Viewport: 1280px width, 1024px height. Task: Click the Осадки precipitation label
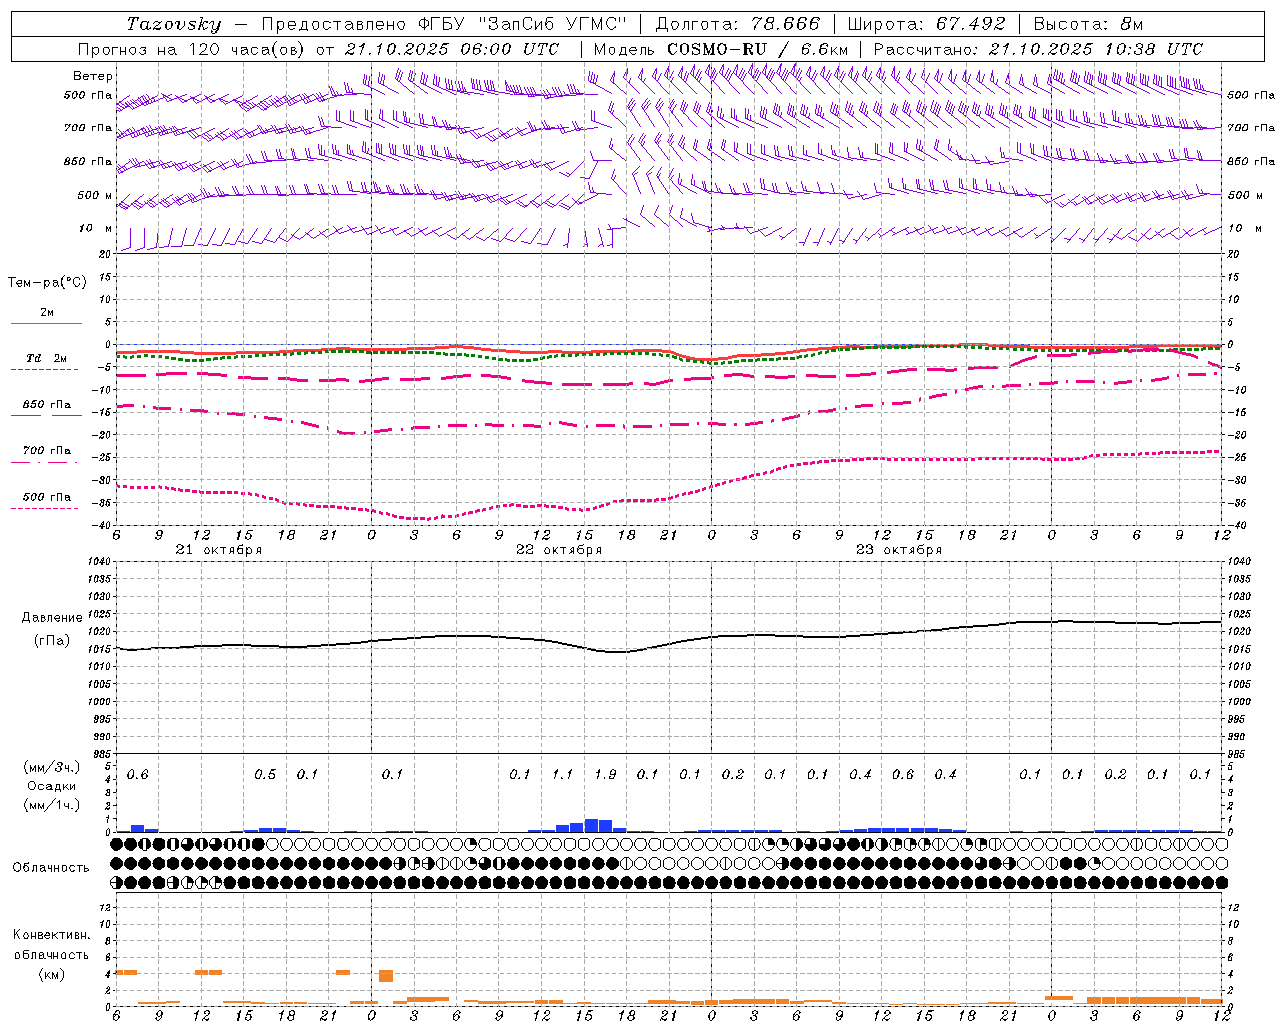coord(52,786)
